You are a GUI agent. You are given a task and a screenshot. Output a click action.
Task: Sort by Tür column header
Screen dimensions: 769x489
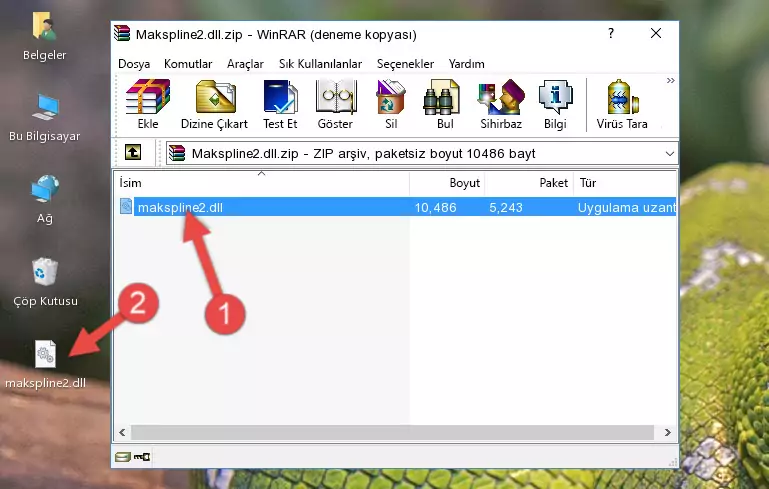pos(625,183)
